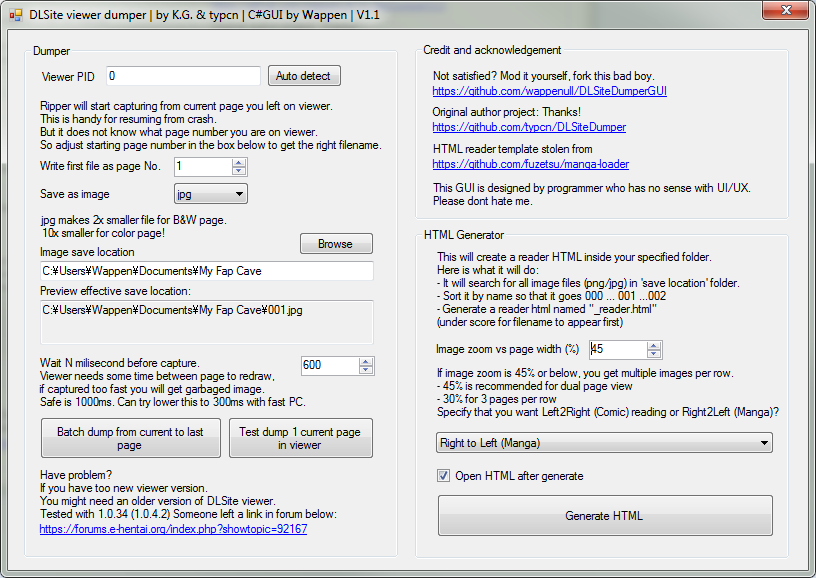Decrease the wait milliseconds stepper
The height and width of the screenshot is (578, 816).
[x=366, y=370]
